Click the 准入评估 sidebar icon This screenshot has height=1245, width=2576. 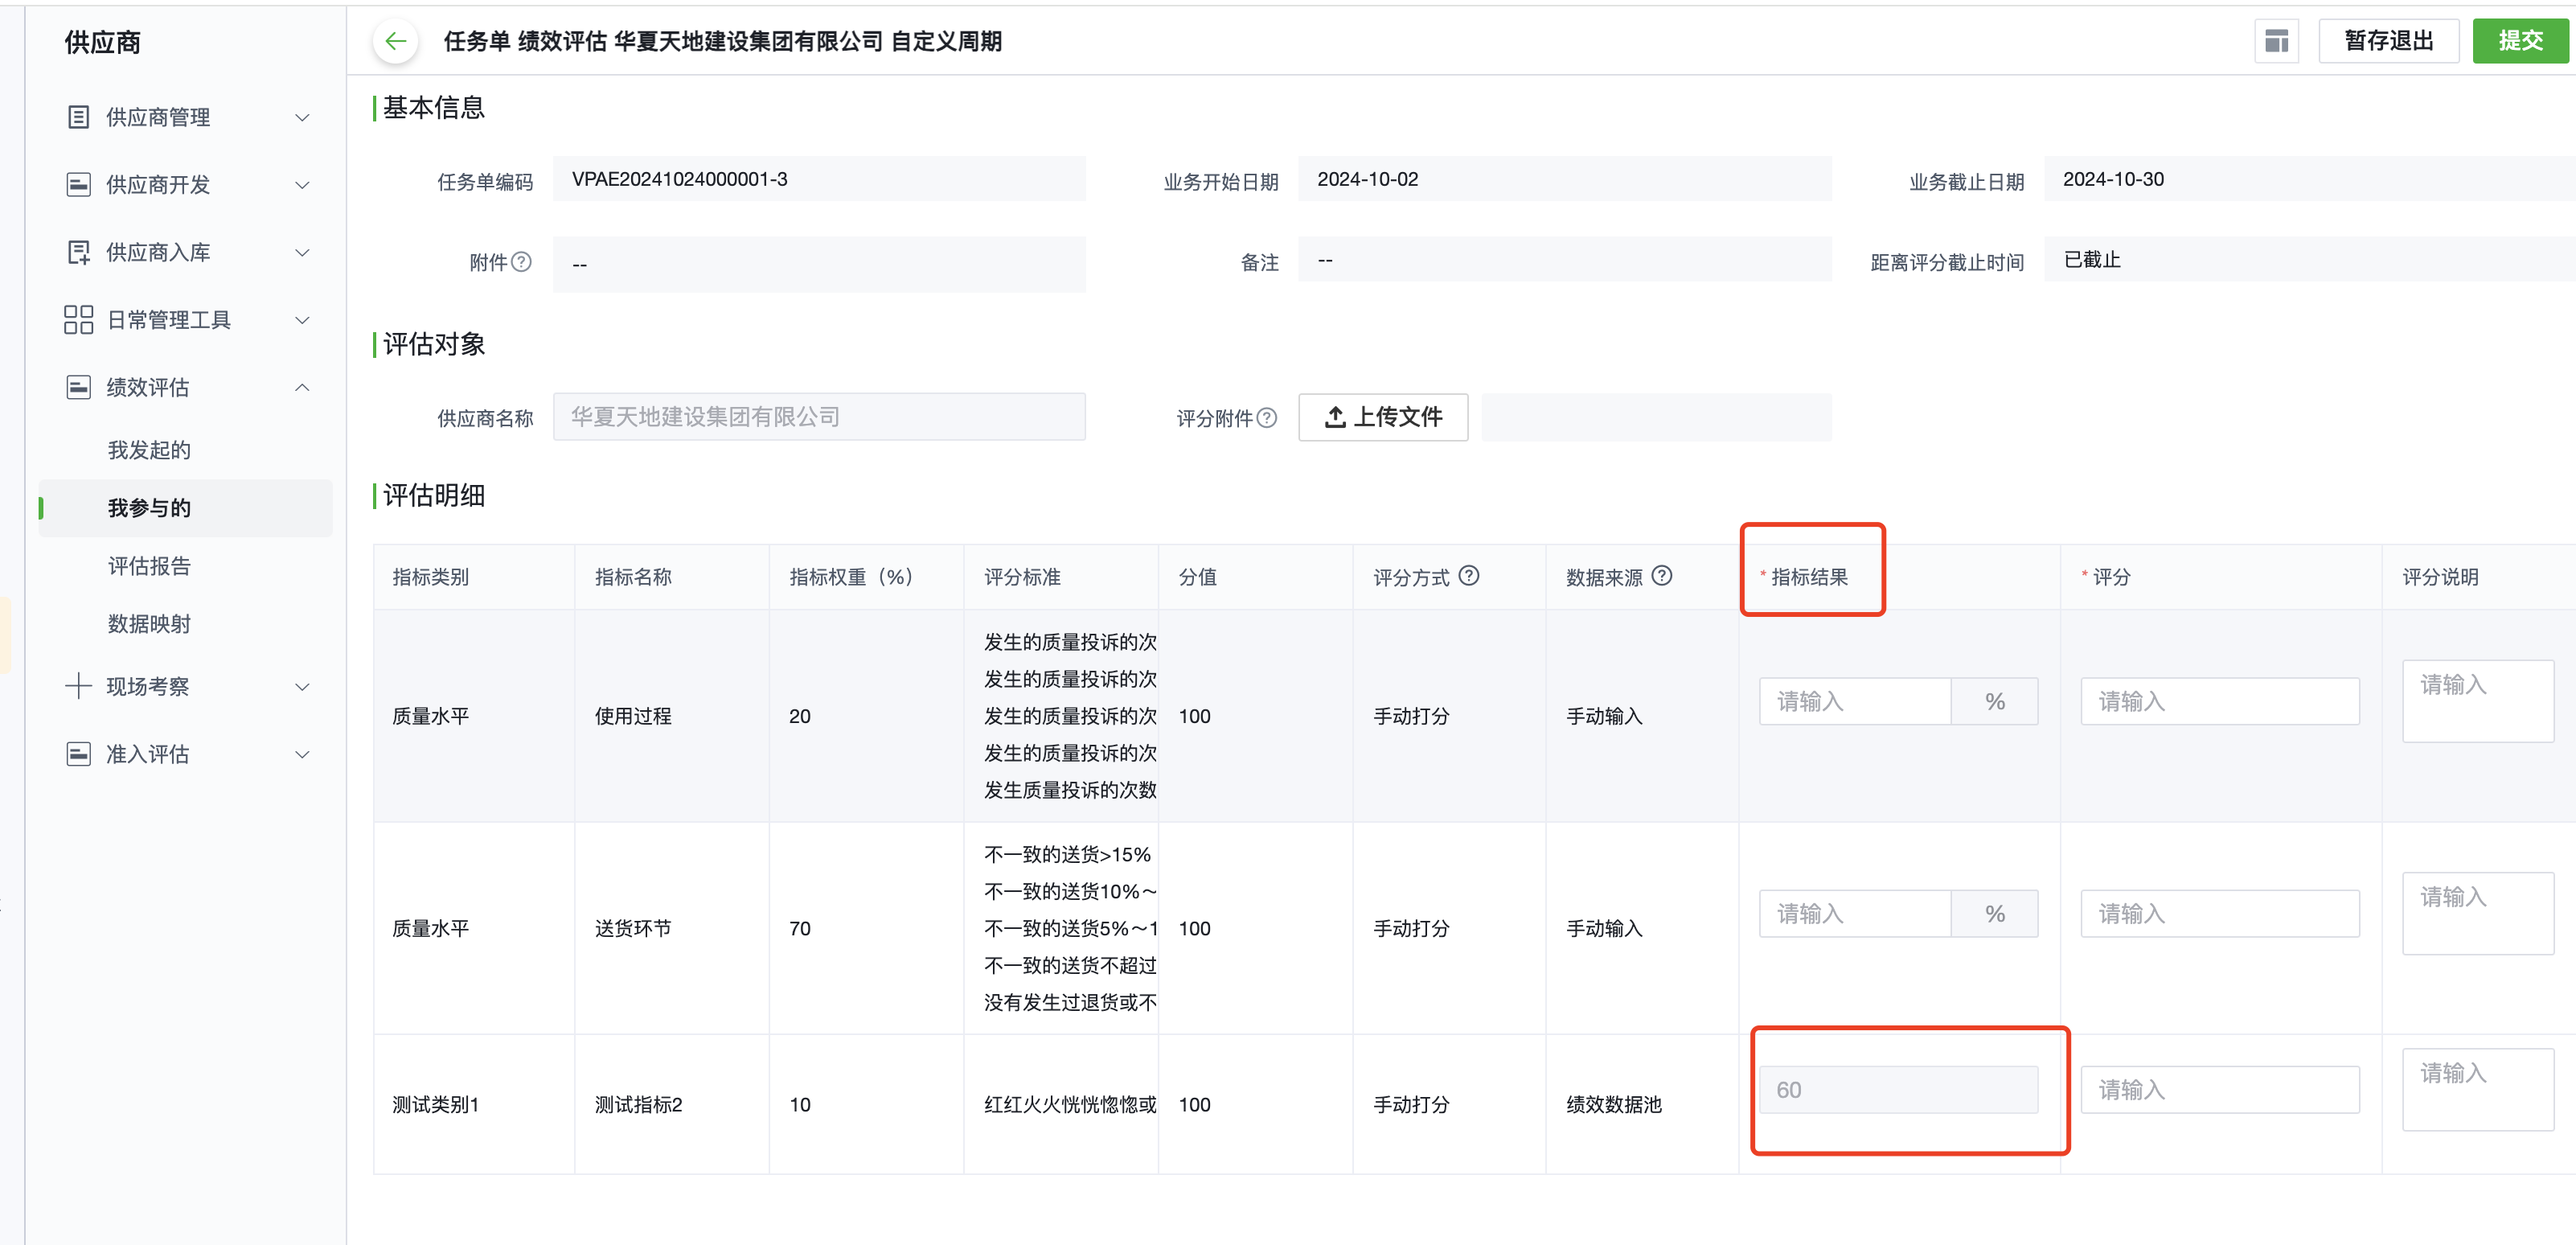tap(78, 754)
